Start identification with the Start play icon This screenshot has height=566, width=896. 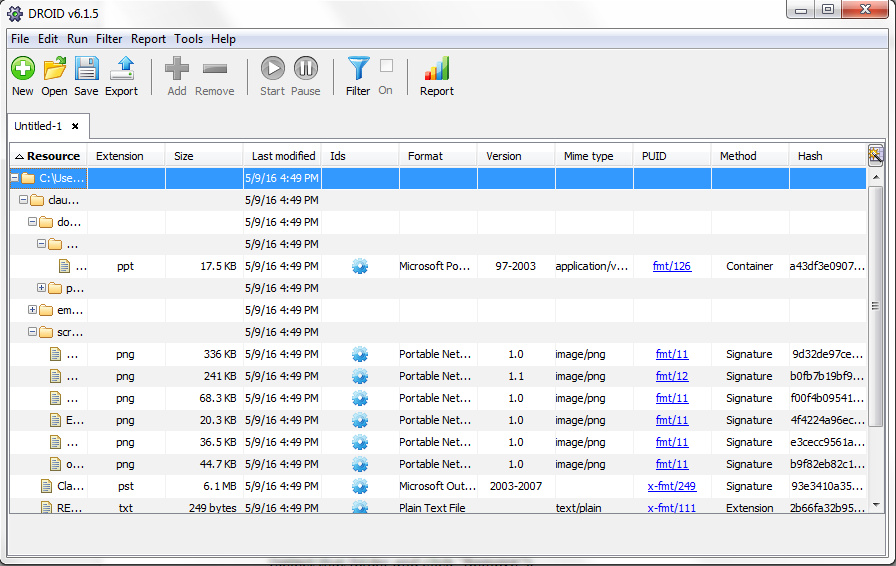pos(273,68)
